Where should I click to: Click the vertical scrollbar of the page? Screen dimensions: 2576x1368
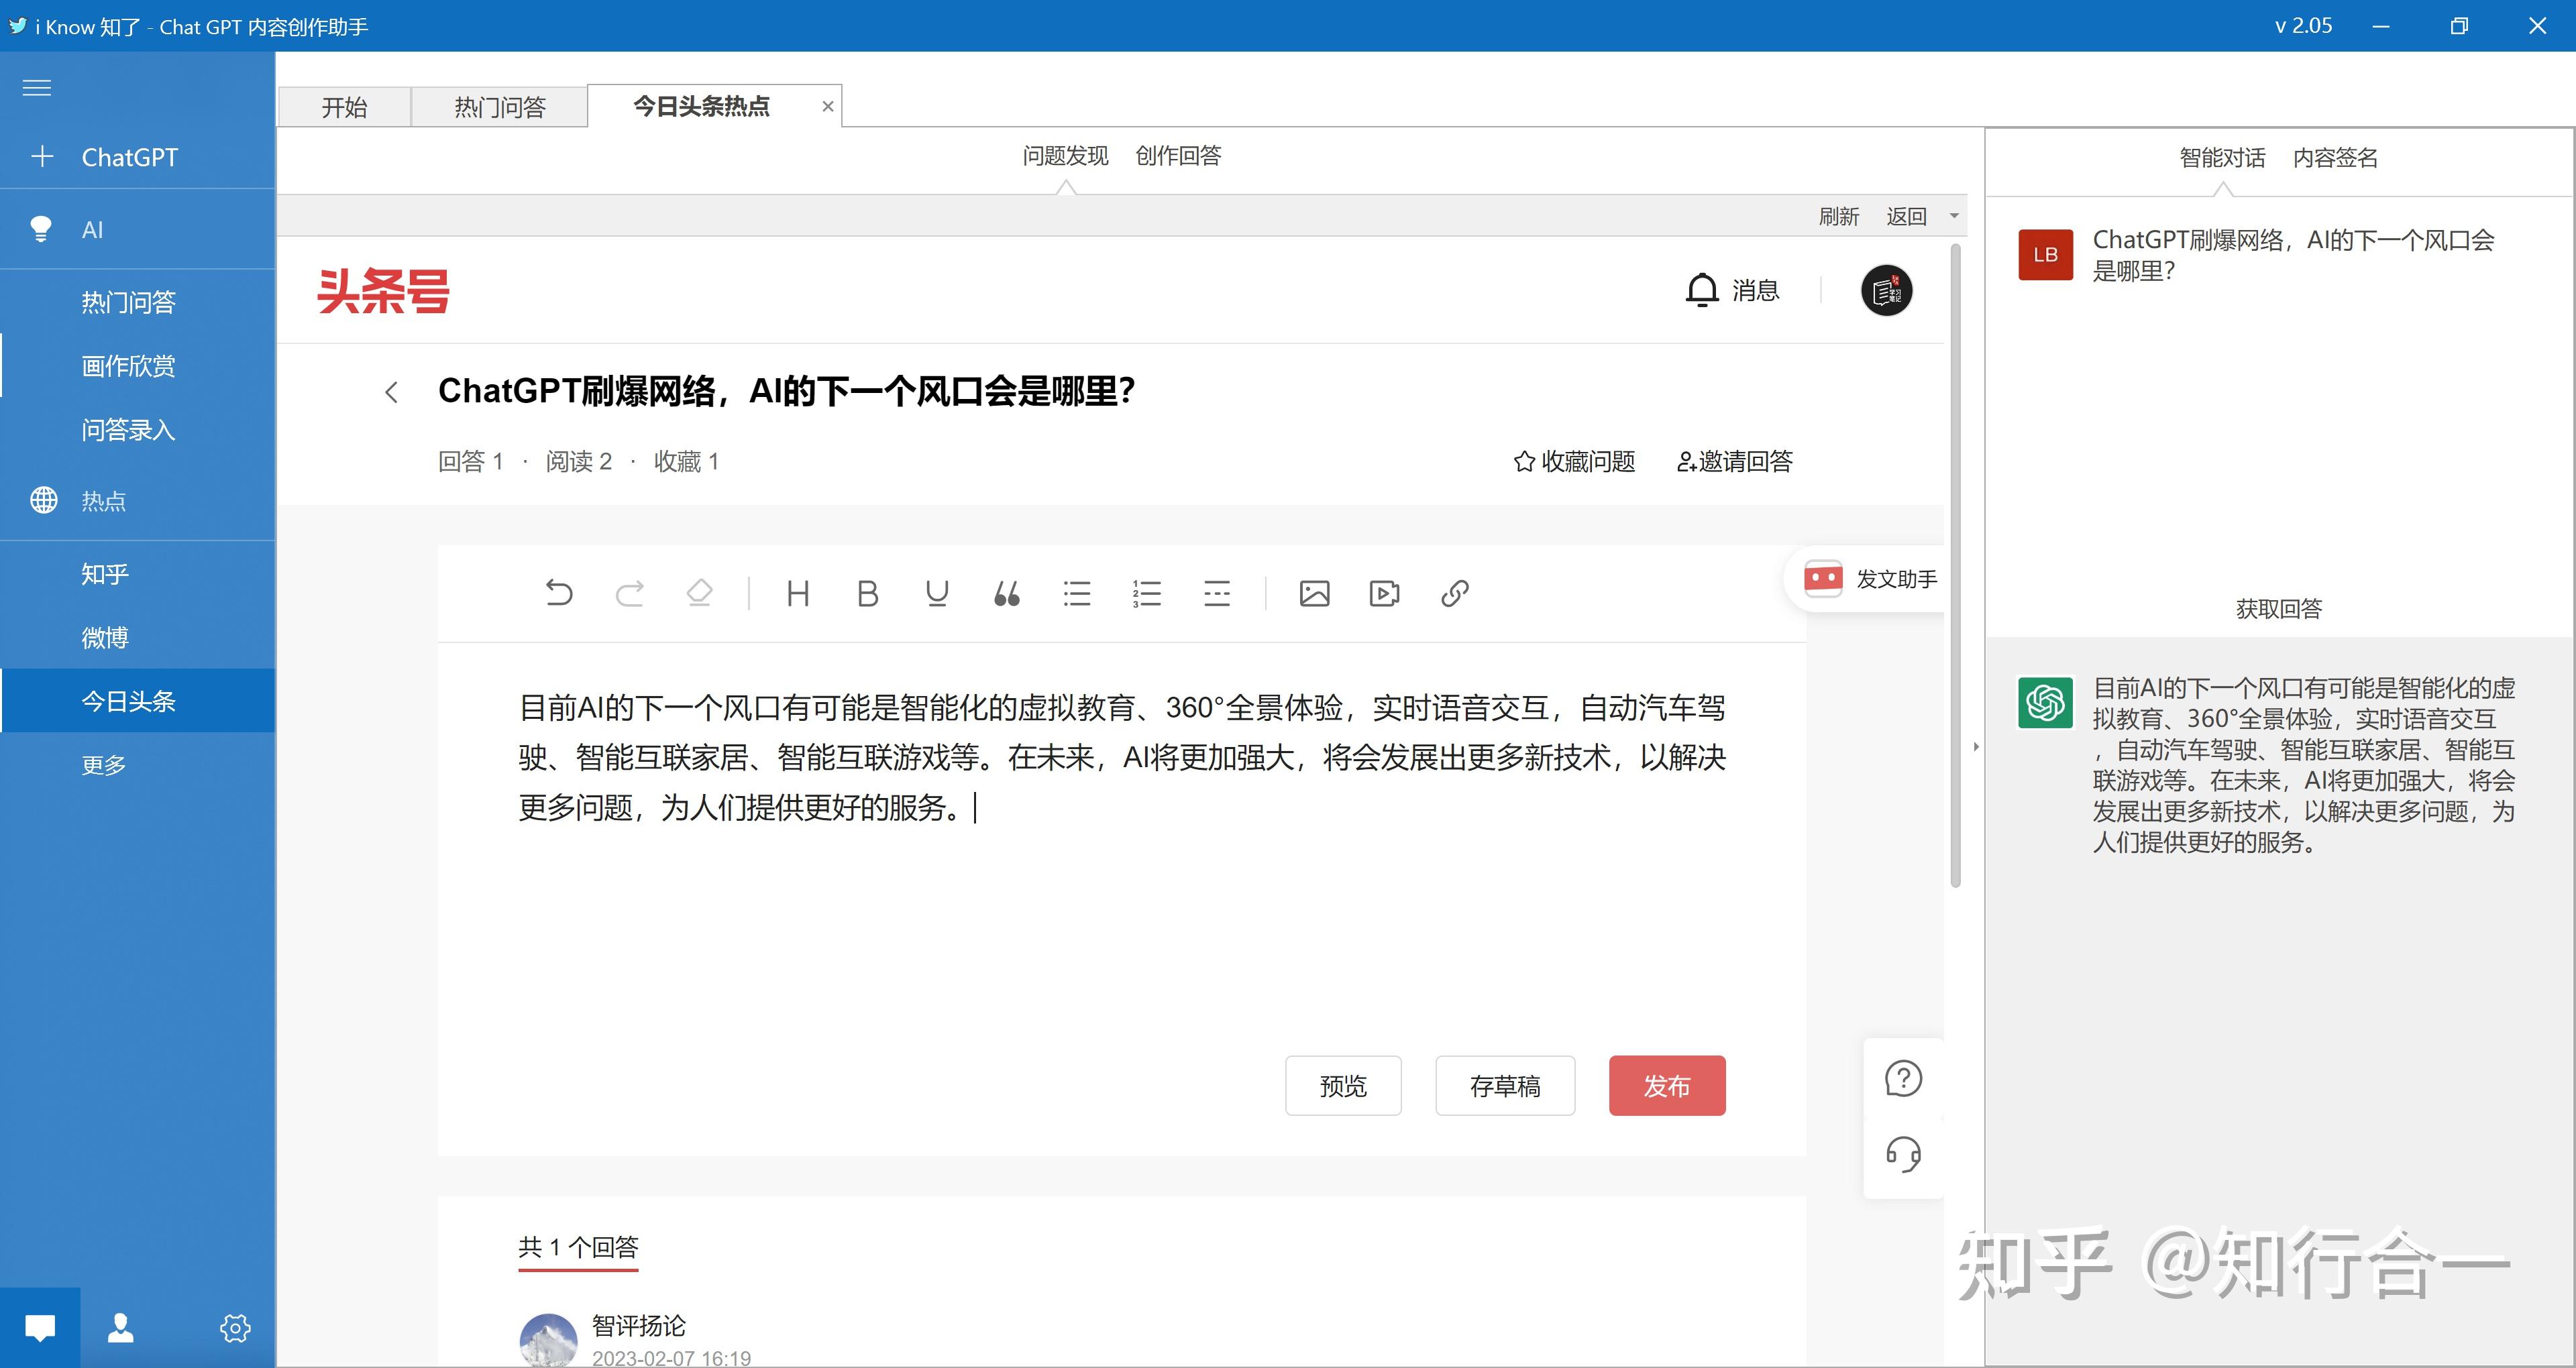1956,565
